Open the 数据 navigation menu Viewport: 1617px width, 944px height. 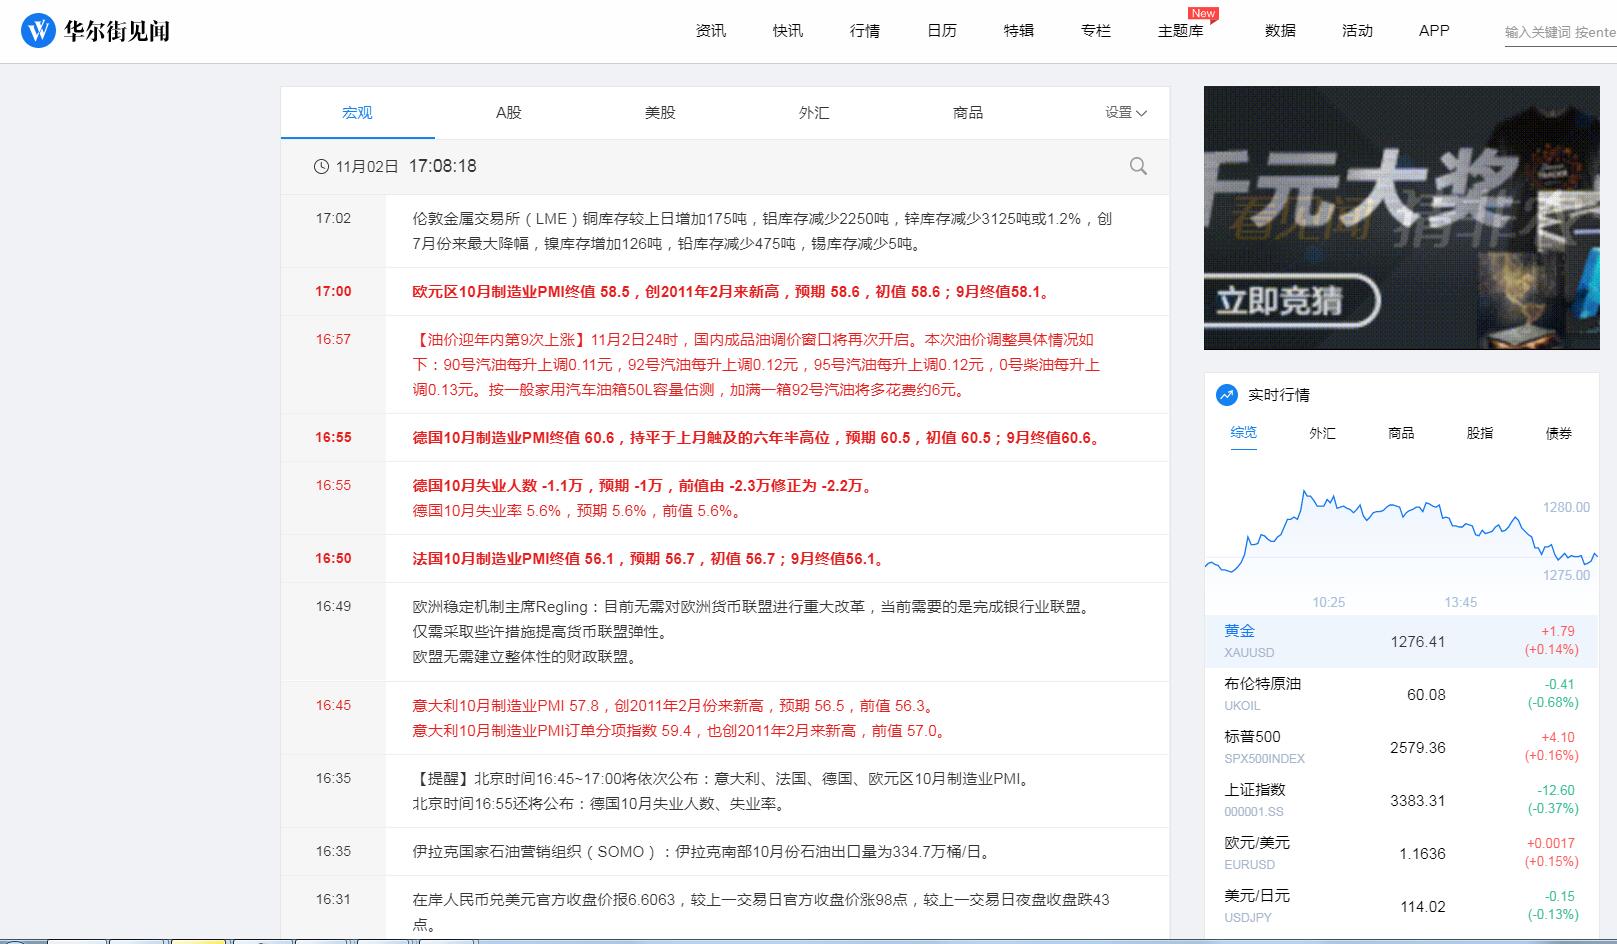[1278, 31]
